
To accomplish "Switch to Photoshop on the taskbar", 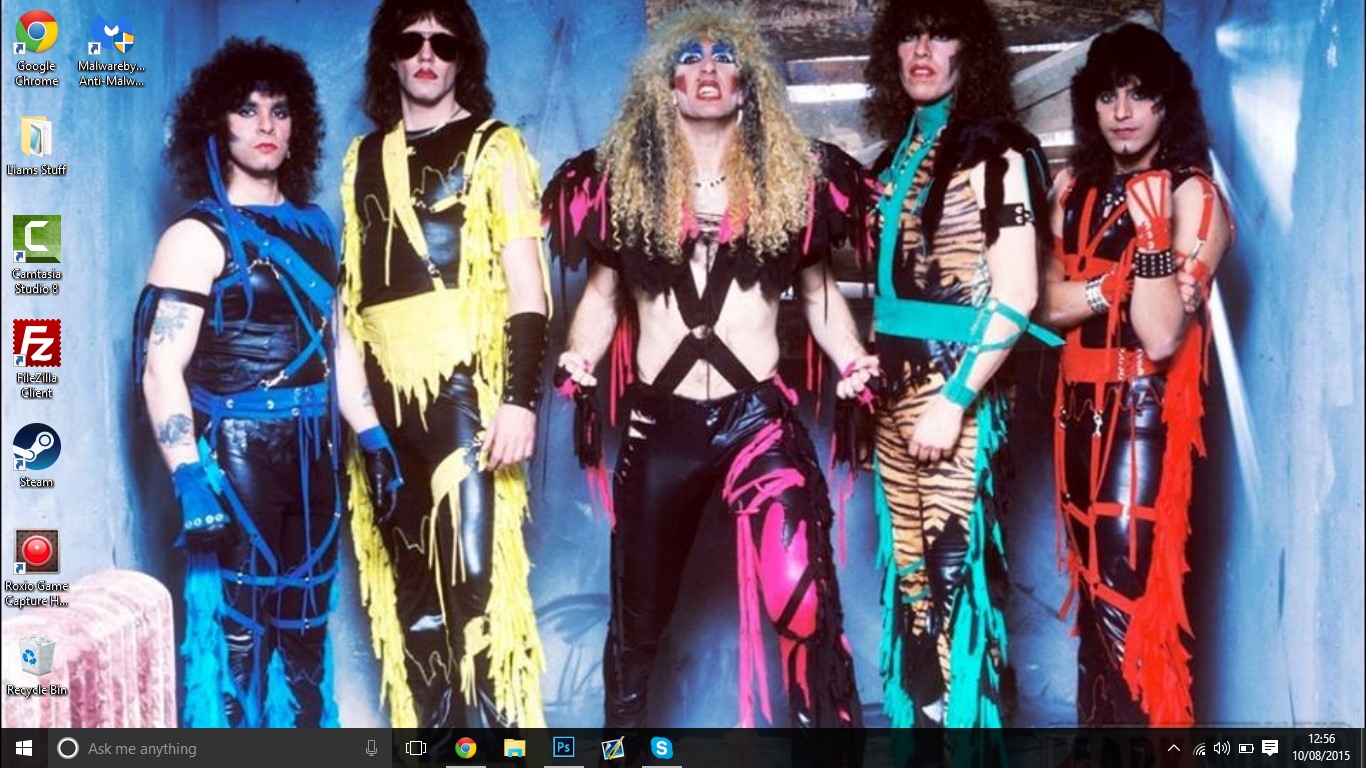I will [x=563, y=748].
